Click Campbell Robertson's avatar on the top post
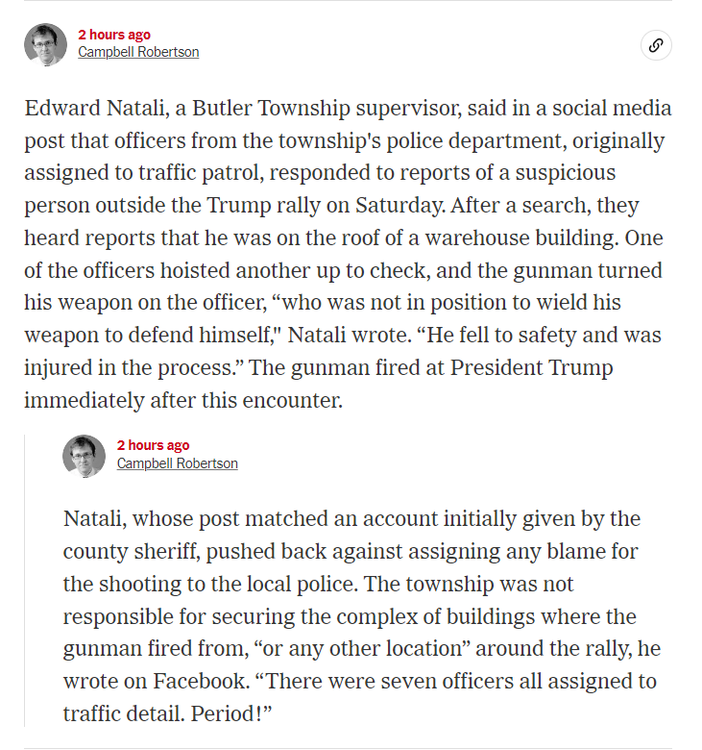This screenshot has width=702, height=750. [45, 45]
